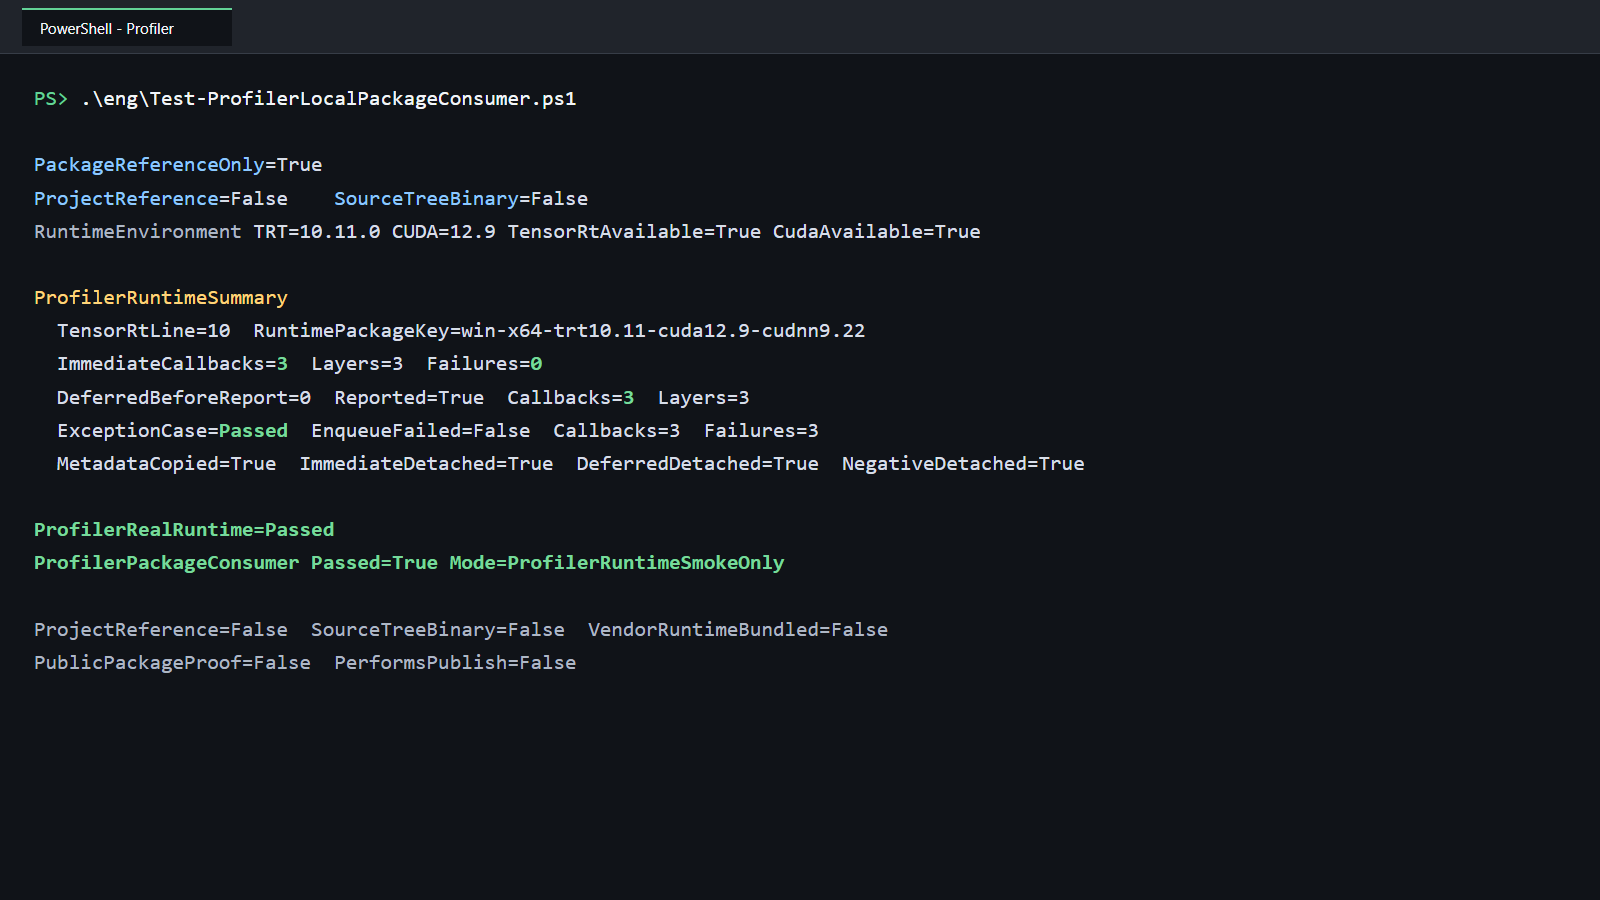This screenshot has height=900, width=1600.
Task: Click ProfilerRealRuntime=Passed line
Action: point(184,530)
